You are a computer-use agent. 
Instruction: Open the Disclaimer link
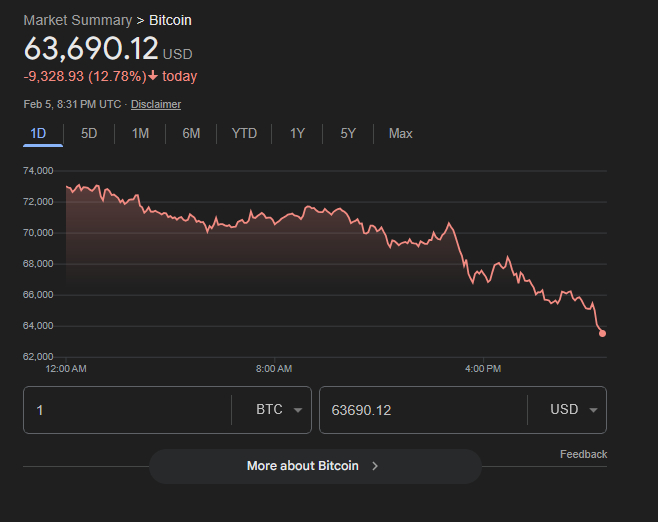[156, 104]
